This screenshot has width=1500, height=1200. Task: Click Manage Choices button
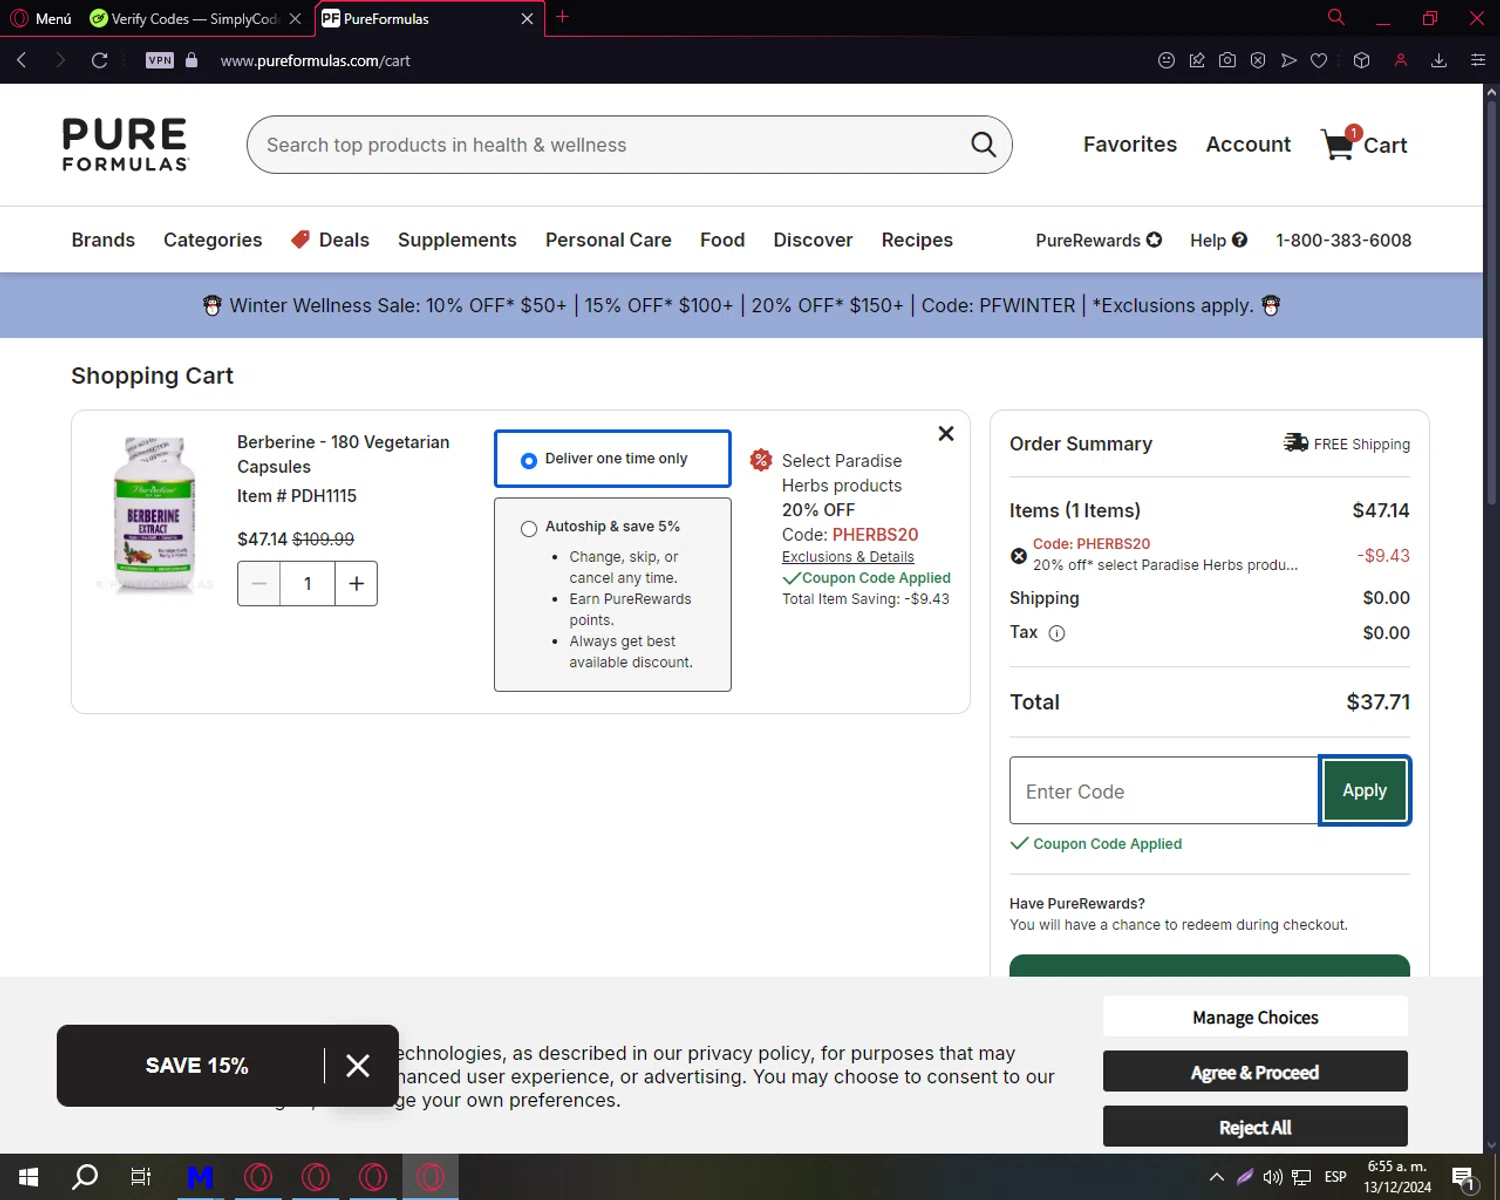click(x=1255, y=1017)
